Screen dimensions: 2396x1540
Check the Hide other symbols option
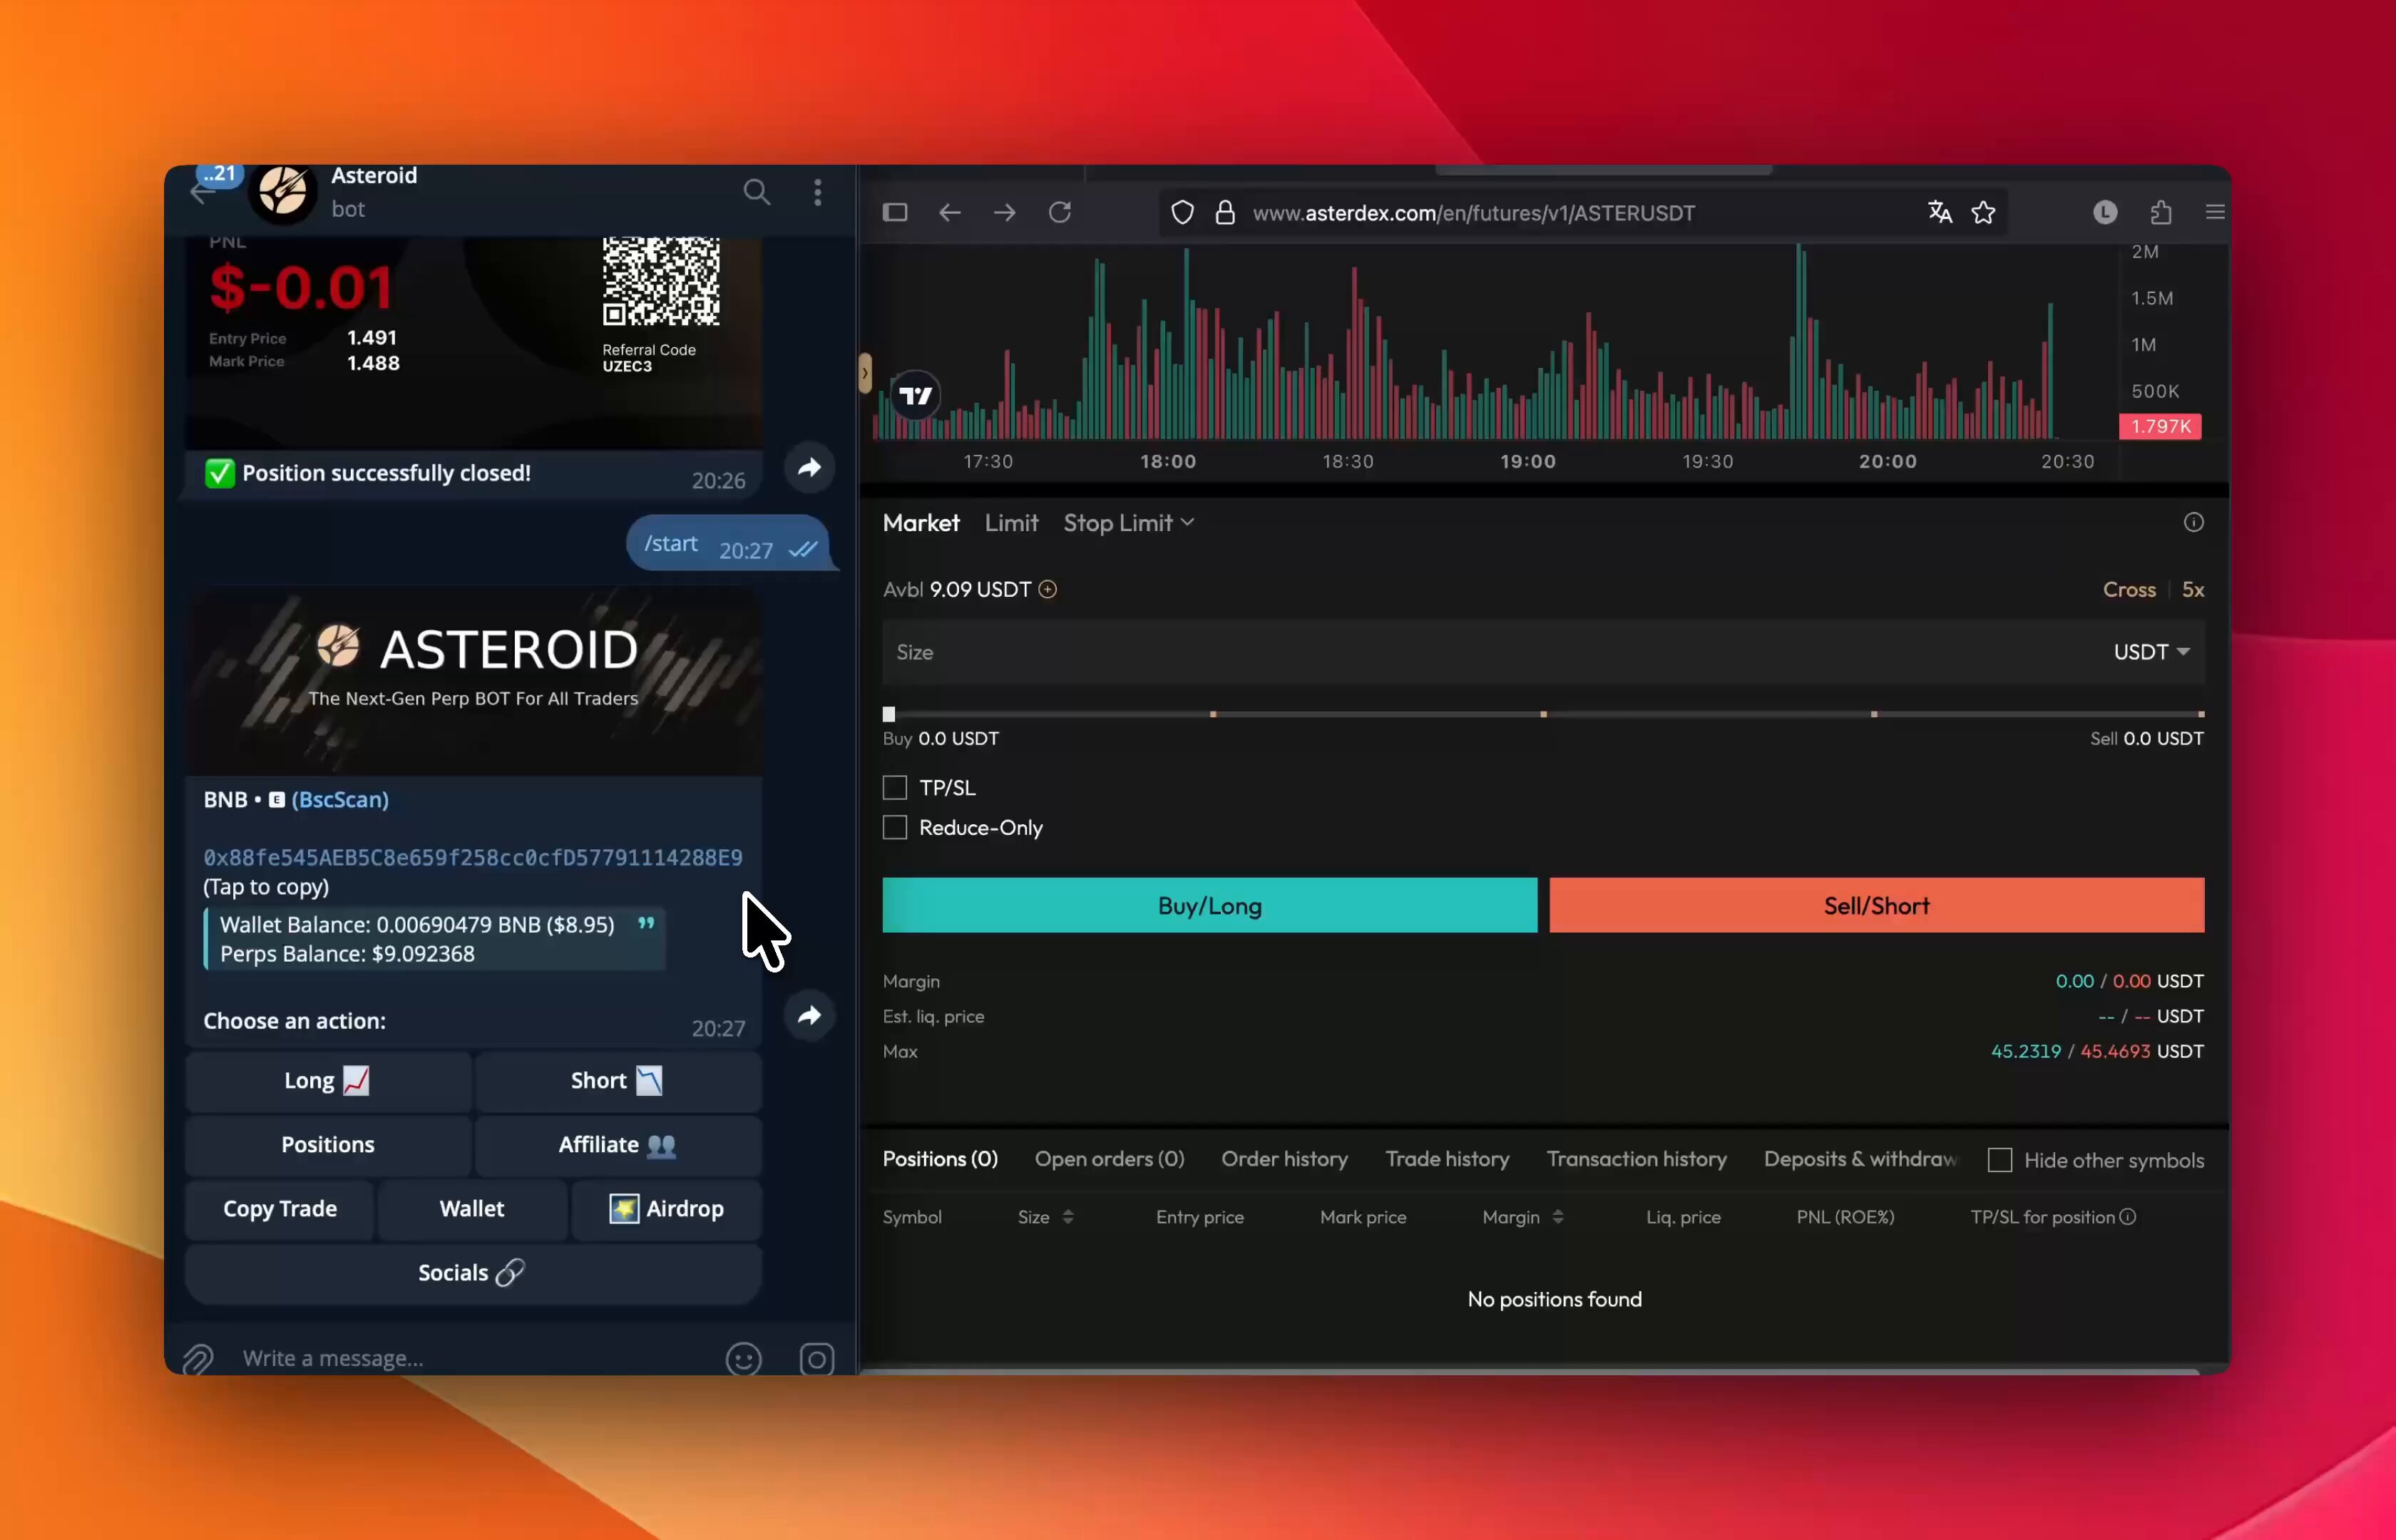tap(2000, 1159)
